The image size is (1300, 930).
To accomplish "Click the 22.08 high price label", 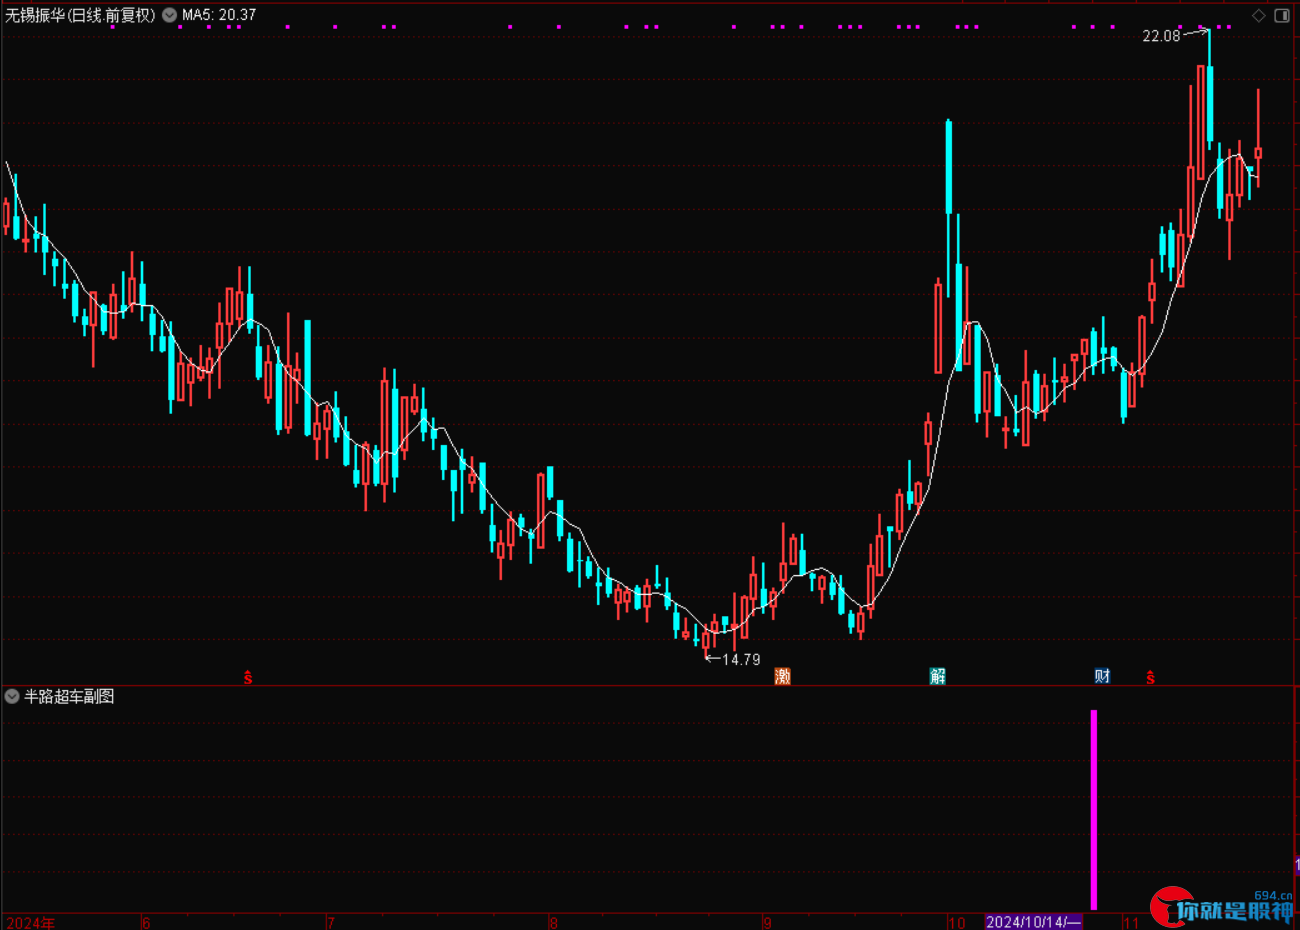I will tap(1161, 36).
